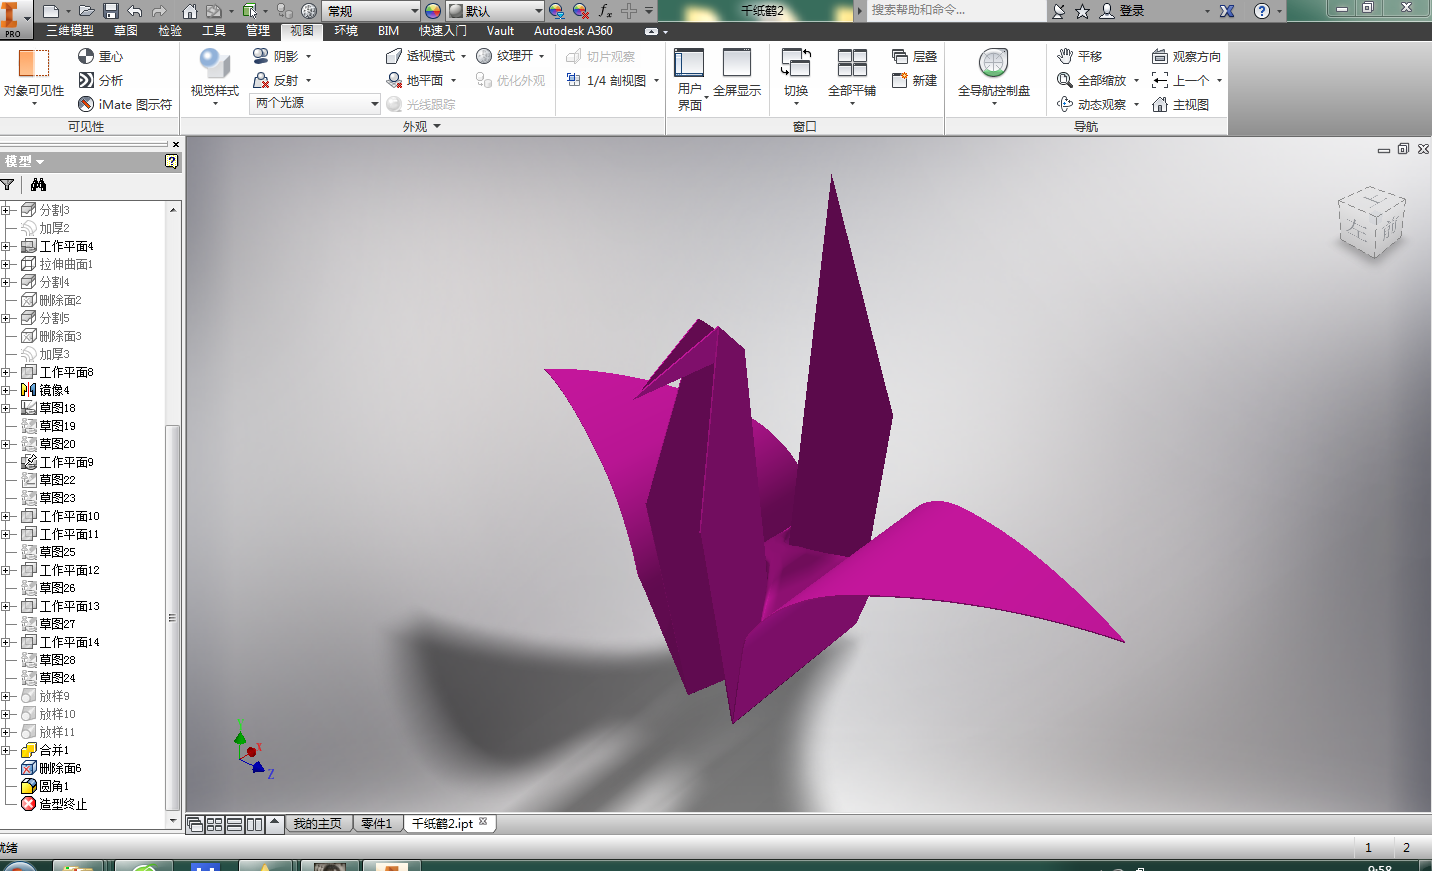Select 圆角1 in model tree
This screenshot has width=1432, height=871.
click(x=54, y=786)
